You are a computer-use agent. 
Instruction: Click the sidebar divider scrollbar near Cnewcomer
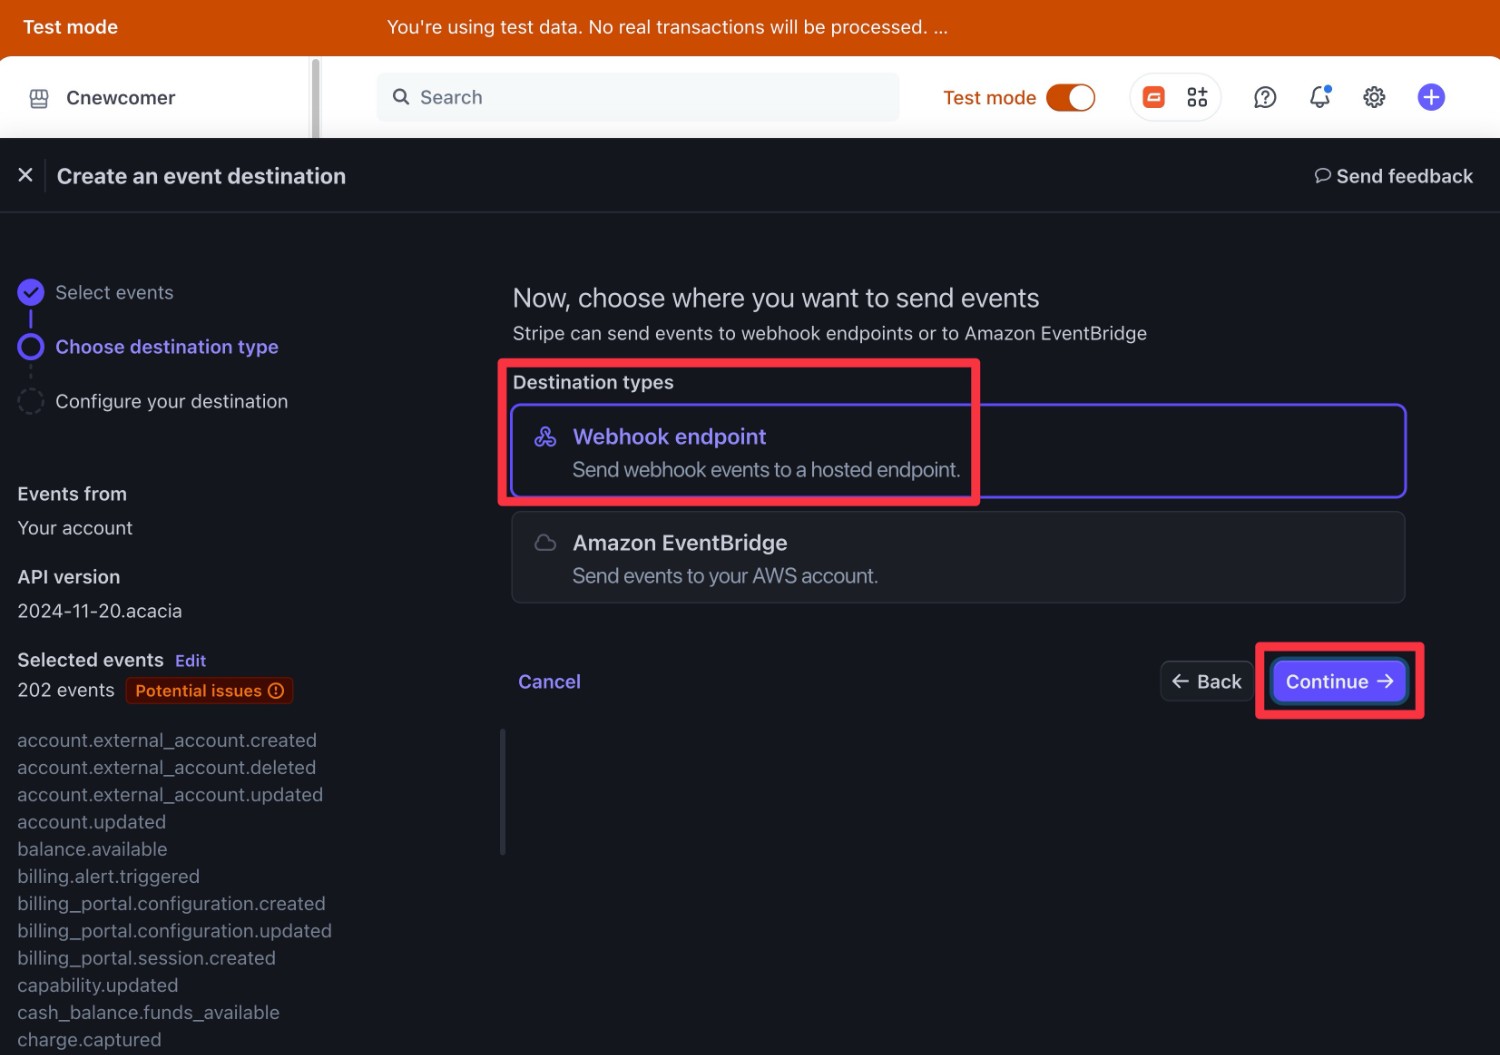pyautogui.click(x=315, y=98)
